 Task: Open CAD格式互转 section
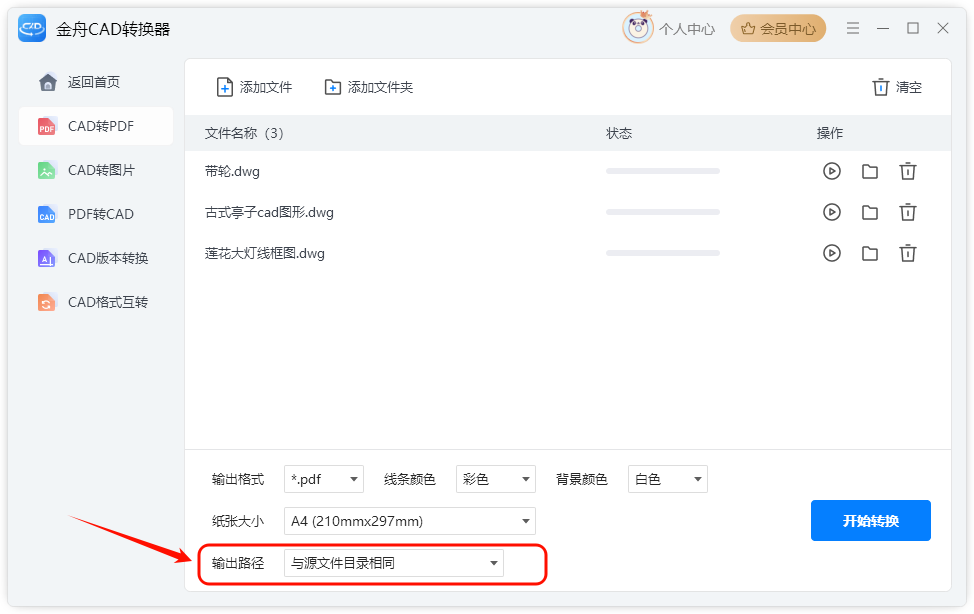(96, 303)
